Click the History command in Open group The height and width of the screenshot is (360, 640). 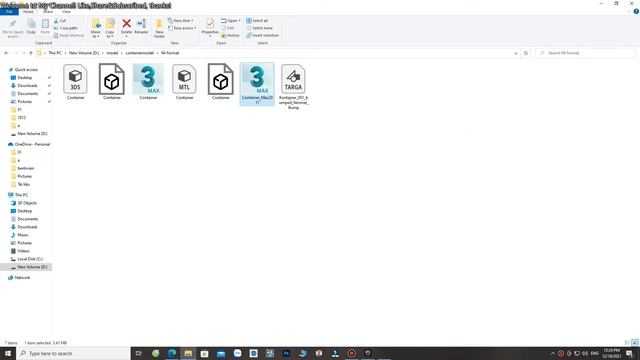click(x=231, y=36)
